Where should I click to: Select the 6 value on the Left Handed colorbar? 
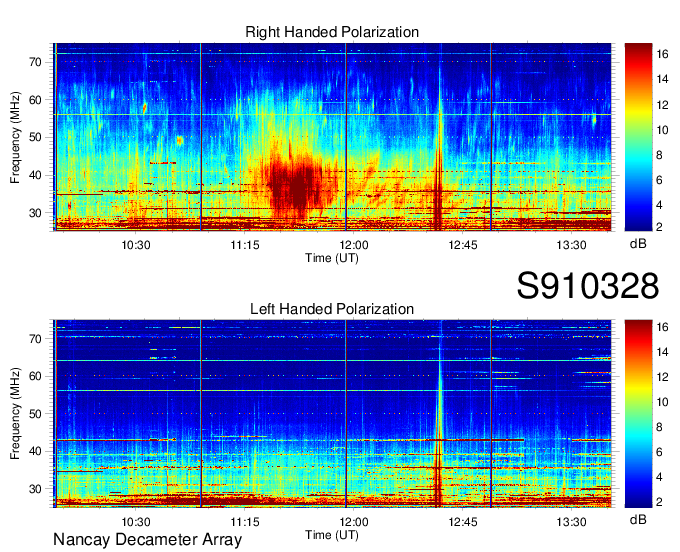[659, 452]
